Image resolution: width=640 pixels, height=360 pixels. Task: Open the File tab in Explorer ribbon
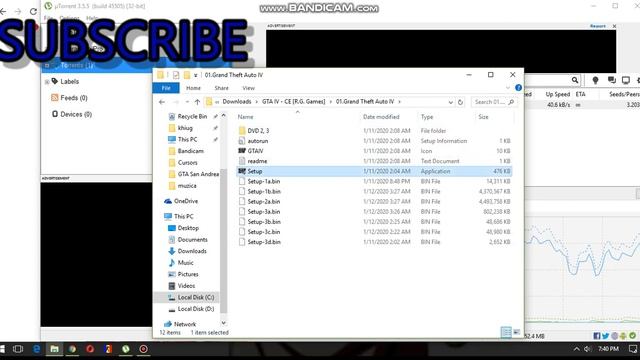[166, 88]
